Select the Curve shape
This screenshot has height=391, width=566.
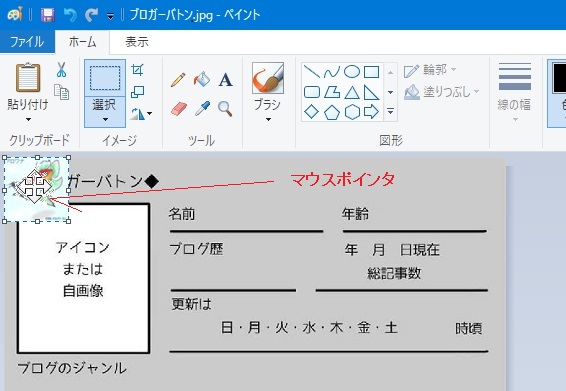332,71
